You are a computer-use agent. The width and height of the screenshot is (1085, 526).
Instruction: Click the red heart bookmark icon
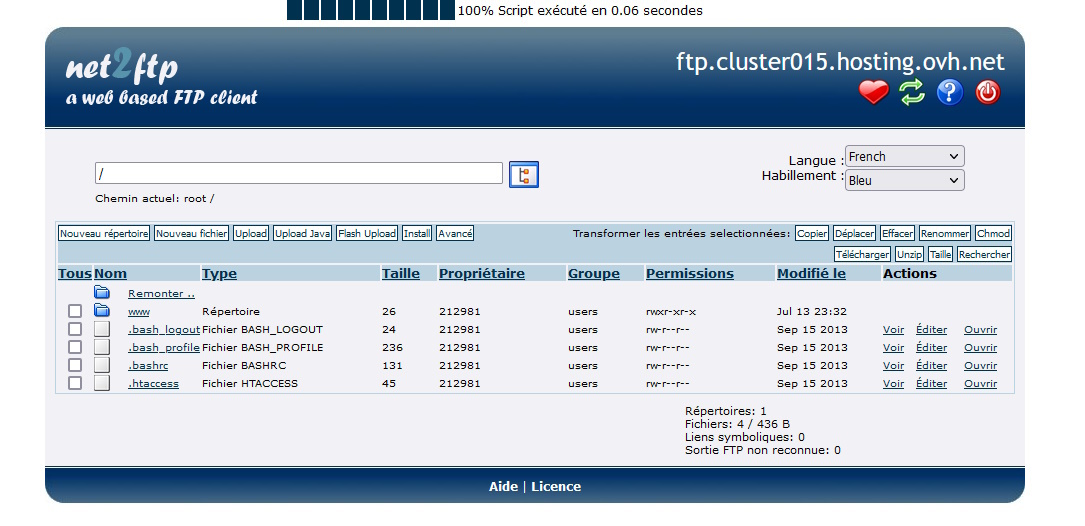(x=873, y=93)
